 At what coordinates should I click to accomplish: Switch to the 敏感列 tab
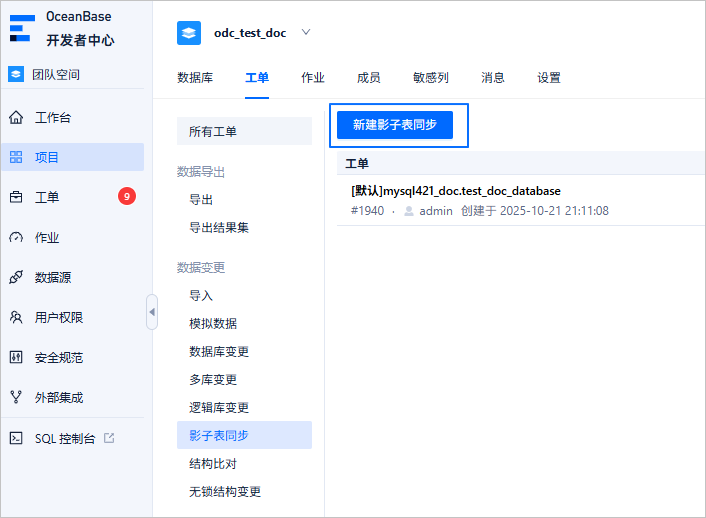pyautogui.click(x=431, y=78)
